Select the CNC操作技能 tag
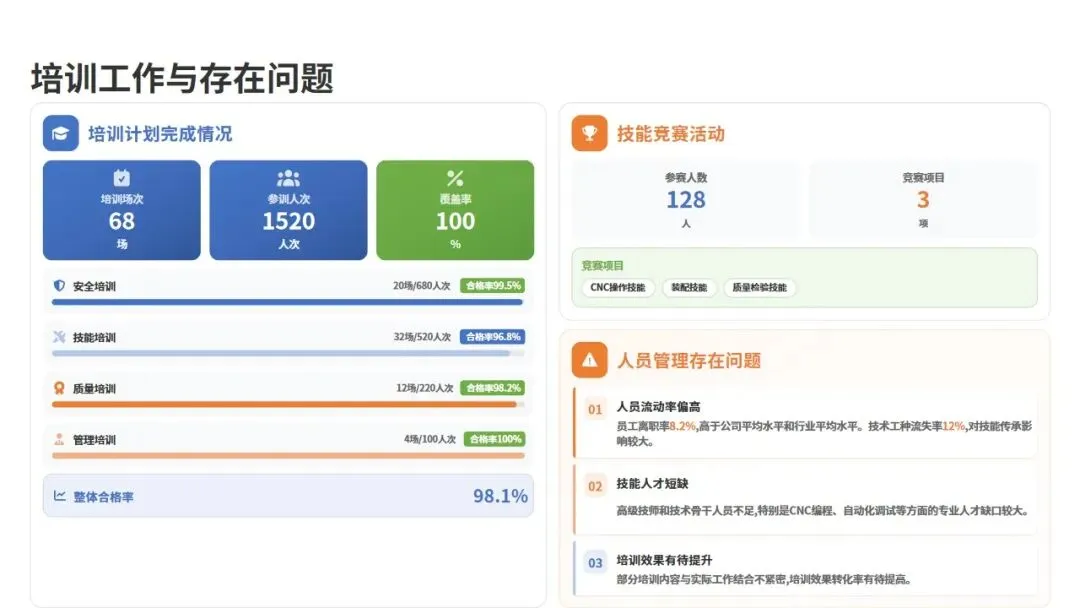Viewport: 1080px width, 608px height. pos(618,287)
